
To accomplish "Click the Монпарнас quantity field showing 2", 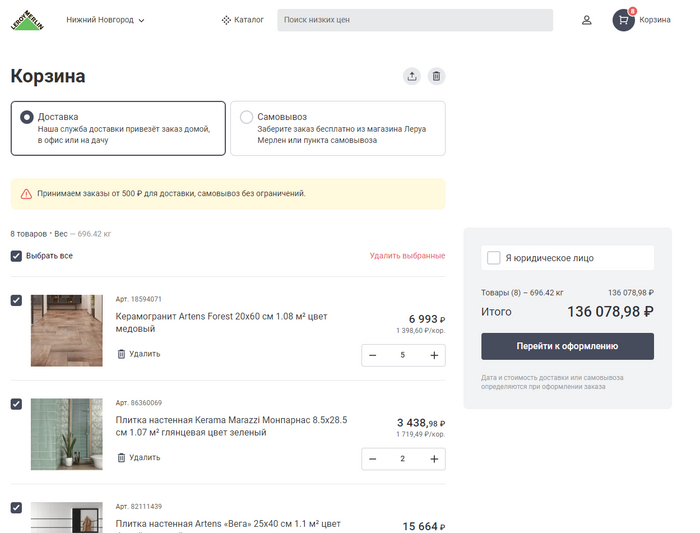I will point(403,459).
